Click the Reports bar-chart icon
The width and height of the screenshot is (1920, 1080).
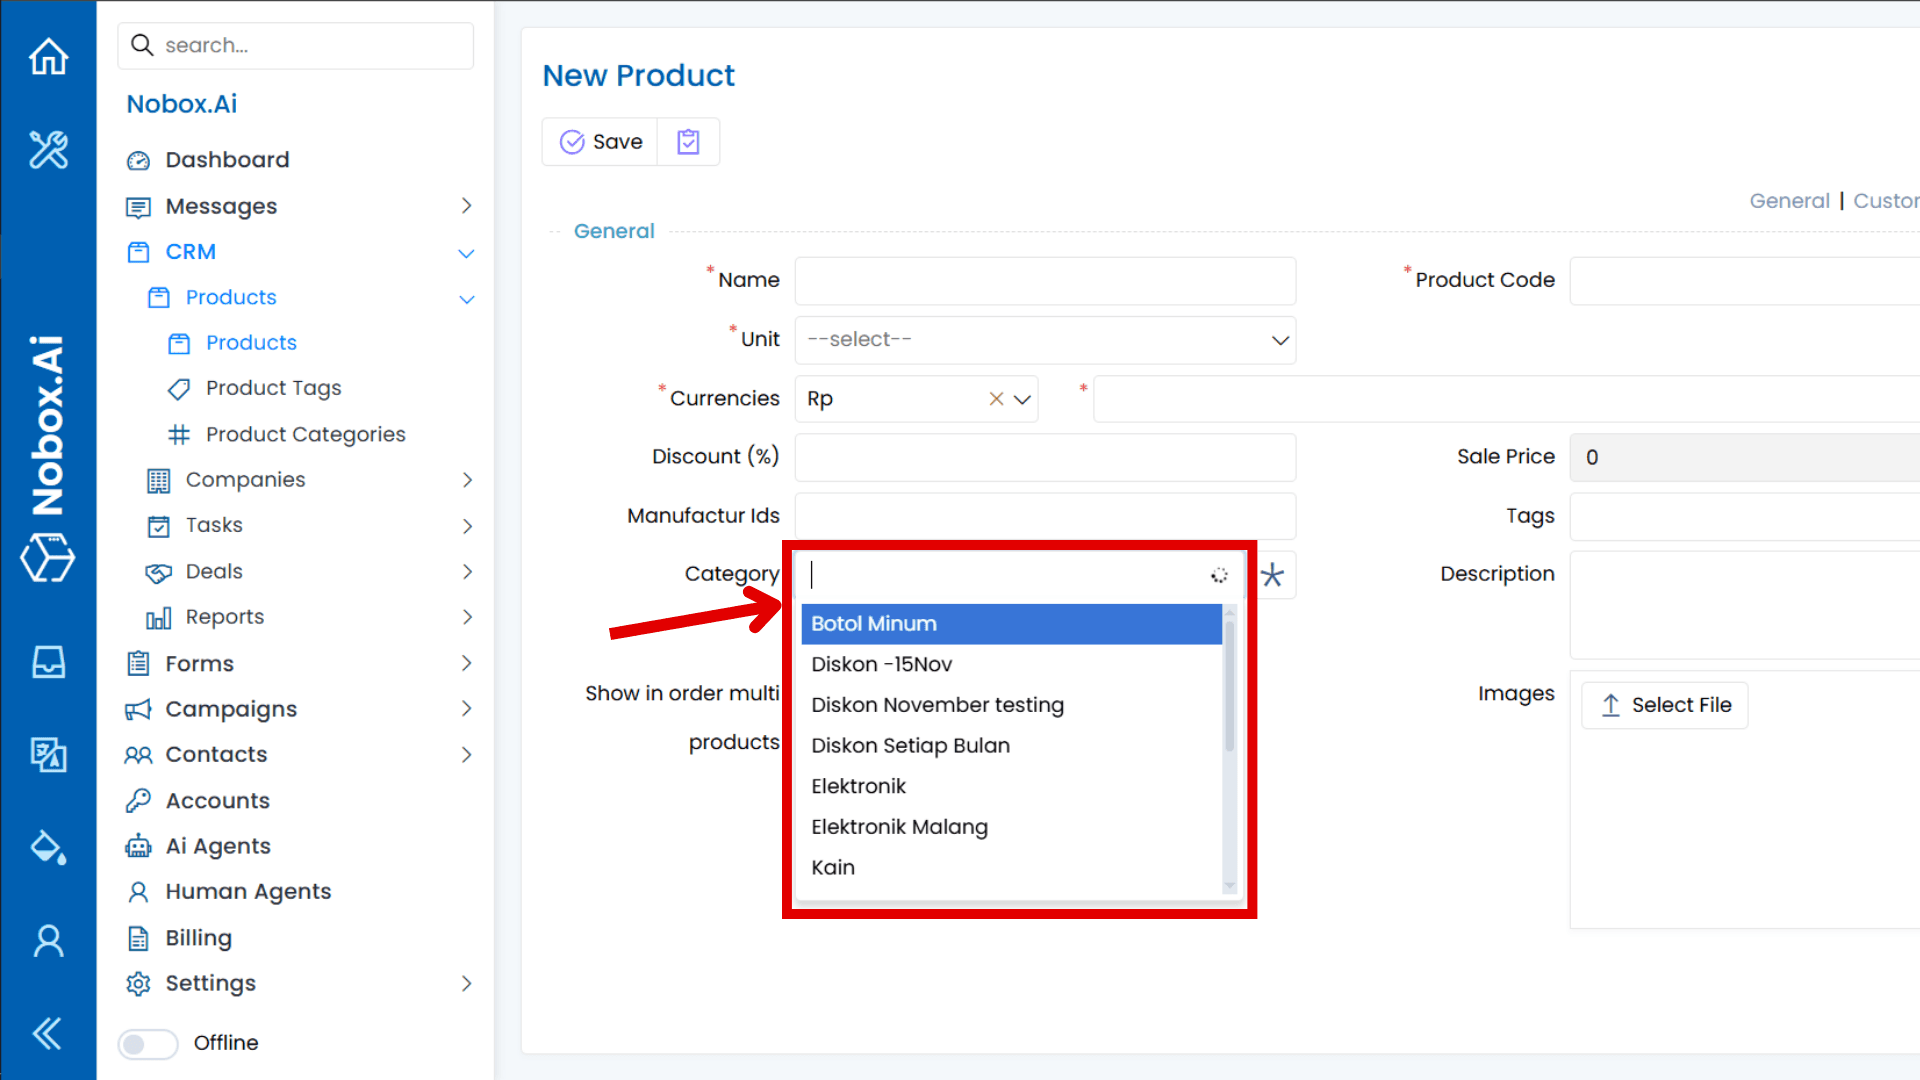(x=159, y=617)
